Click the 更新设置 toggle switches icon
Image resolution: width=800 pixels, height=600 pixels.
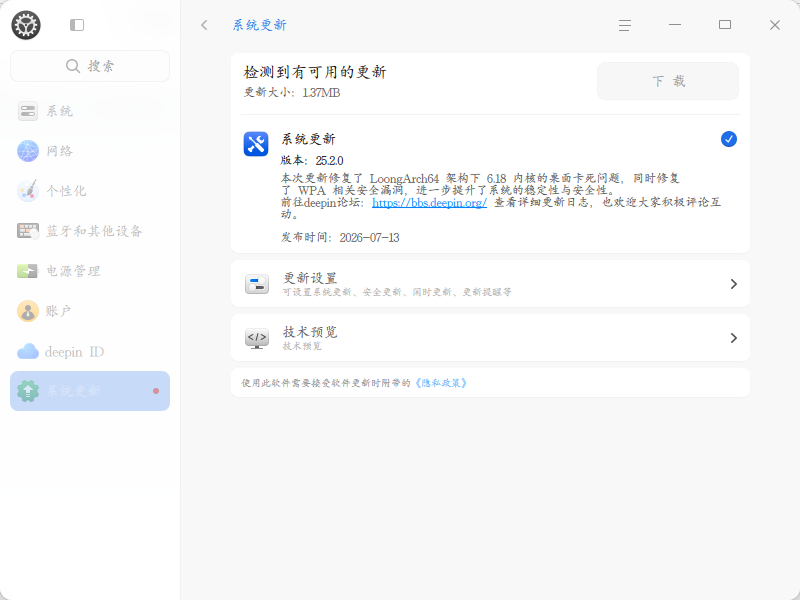point(257,284)
